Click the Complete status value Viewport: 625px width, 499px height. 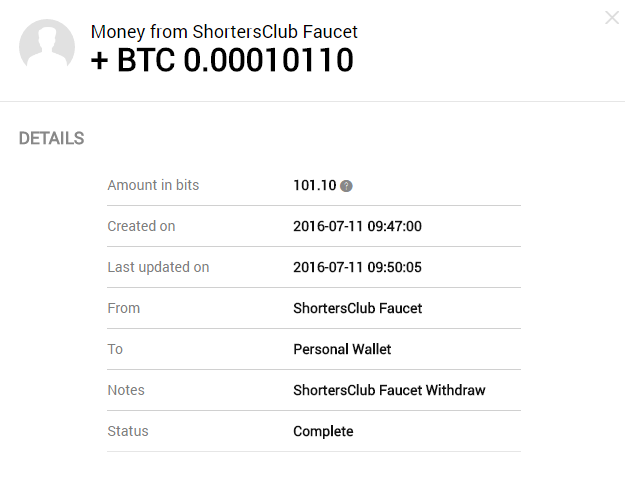pyautogui.click(x=323, y=431)
